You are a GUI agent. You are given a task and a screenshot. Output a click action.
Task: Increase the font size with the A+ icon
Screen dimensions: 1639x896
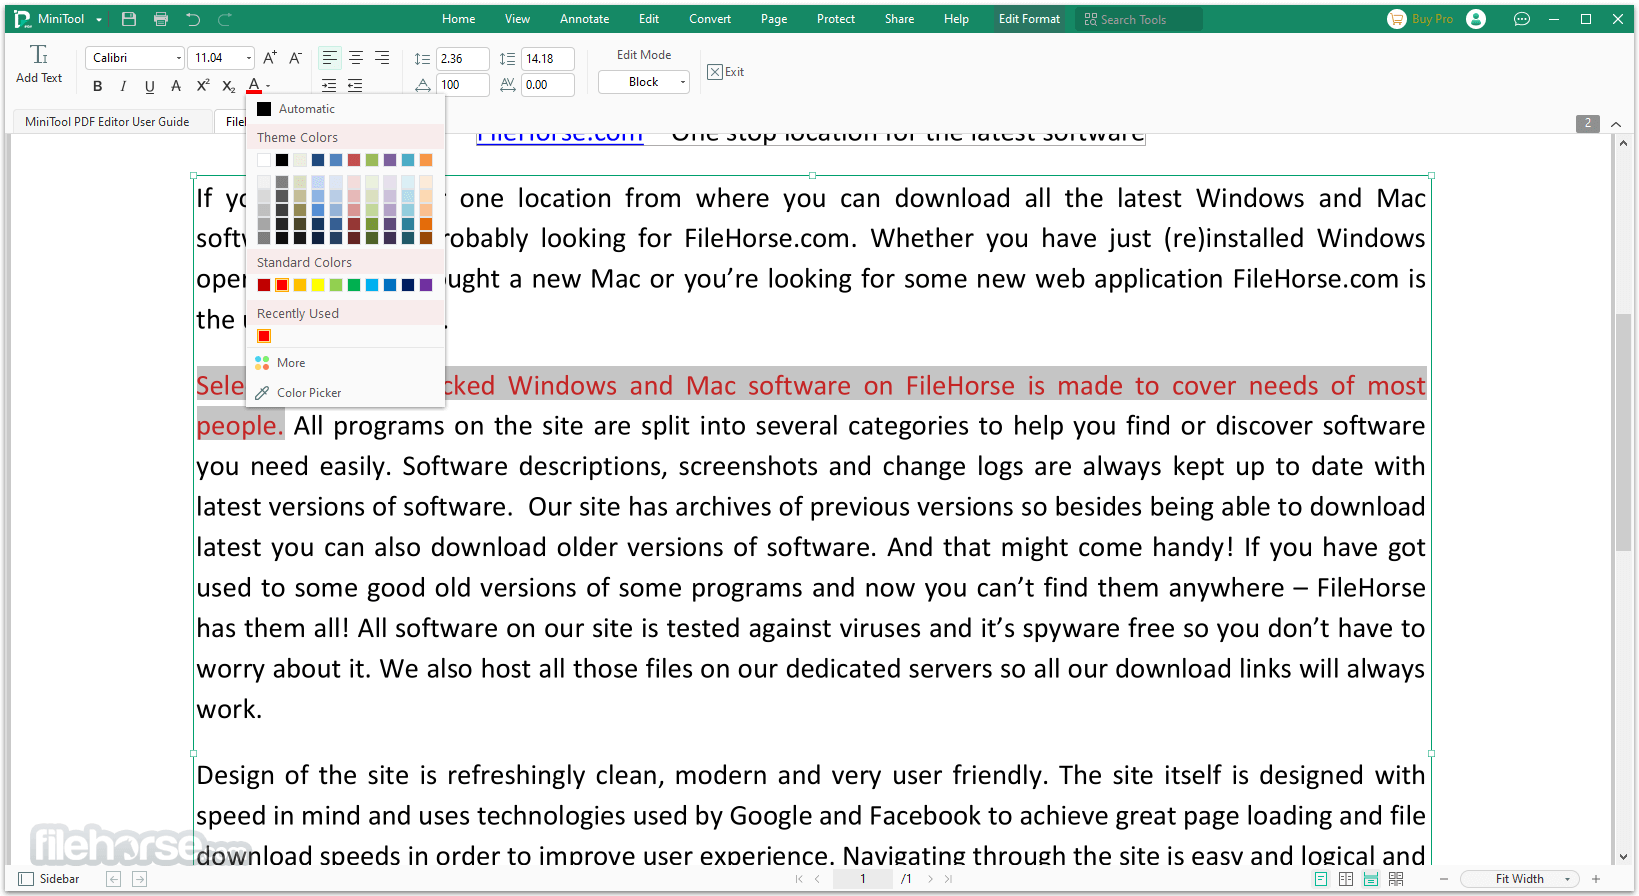click(x=270, y=58)
